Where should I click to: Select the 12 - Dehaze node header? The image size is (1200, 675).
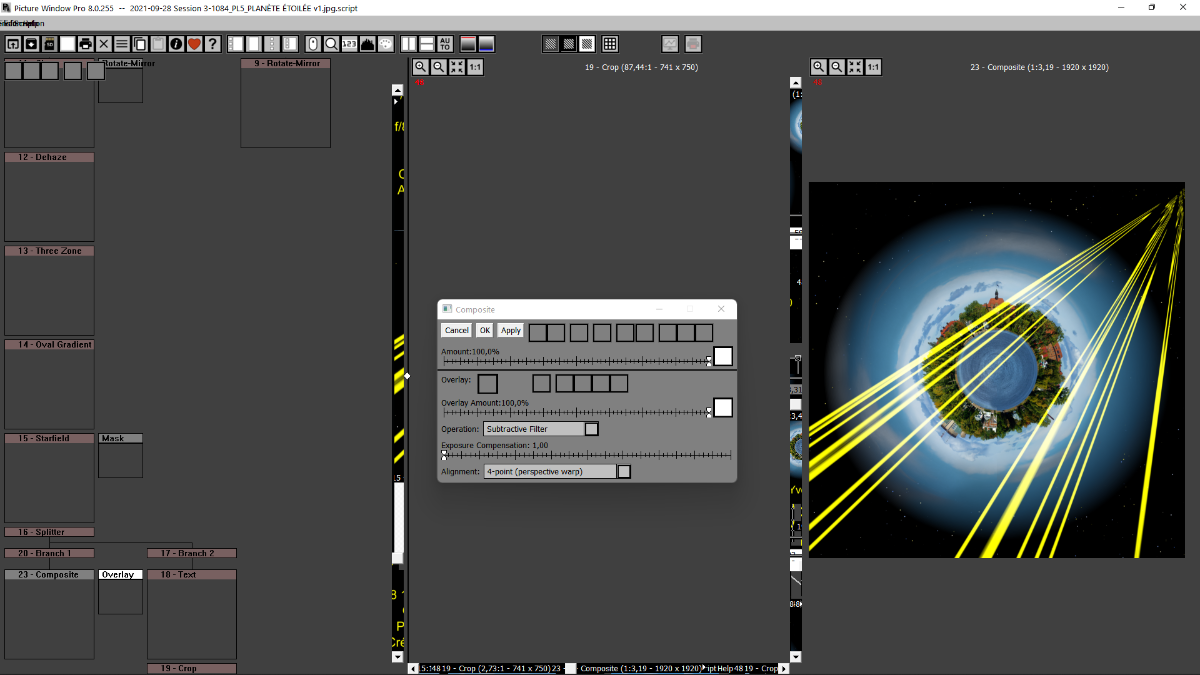pyautogui.click(x=50, y=158)
